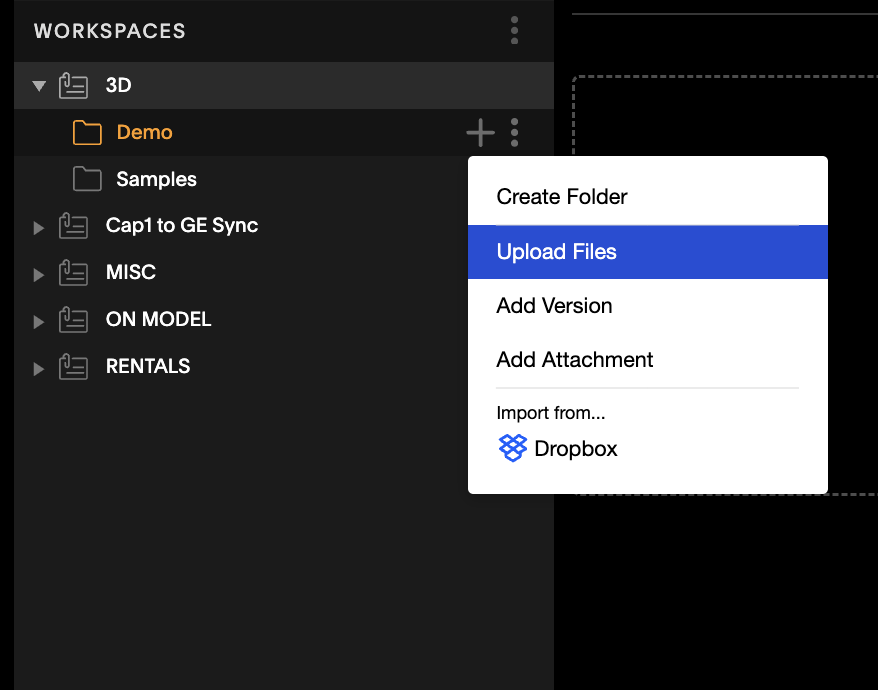Screen dimensions: 878x690
Task: Expand the MISC workspace arrow
Action: [x=38, y=274]
